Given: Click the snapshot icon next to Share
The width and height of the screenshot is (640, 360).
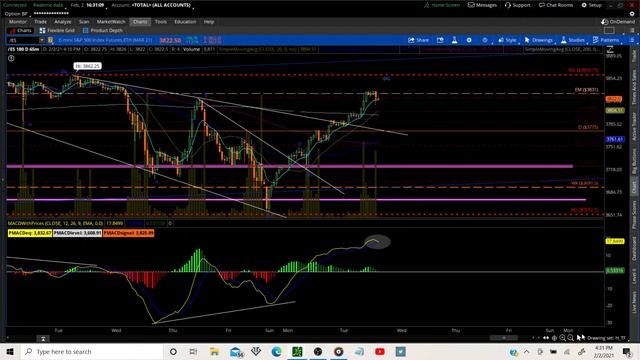Looking at the screenshot, I should (x=440, y=40).
